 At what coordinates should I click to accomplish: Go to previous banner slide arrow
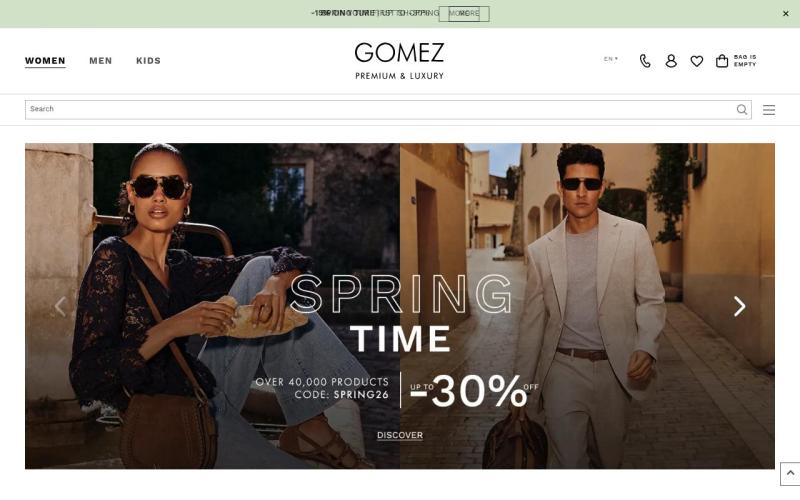pyautogui.click(x=60, y=306)
